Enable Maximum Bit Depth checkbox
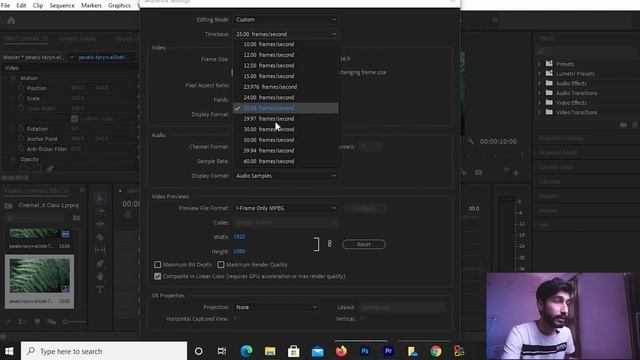 pos(158,264)
